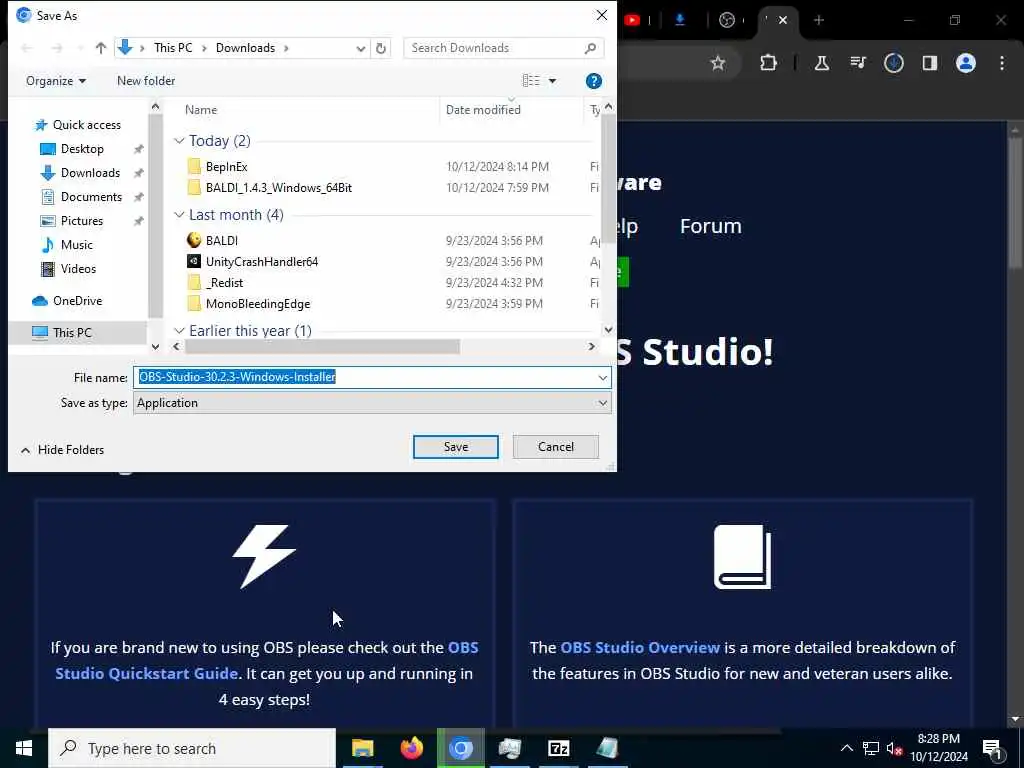
Task: Switch to the OBS-icon browser tab
Action: [727, 20]
